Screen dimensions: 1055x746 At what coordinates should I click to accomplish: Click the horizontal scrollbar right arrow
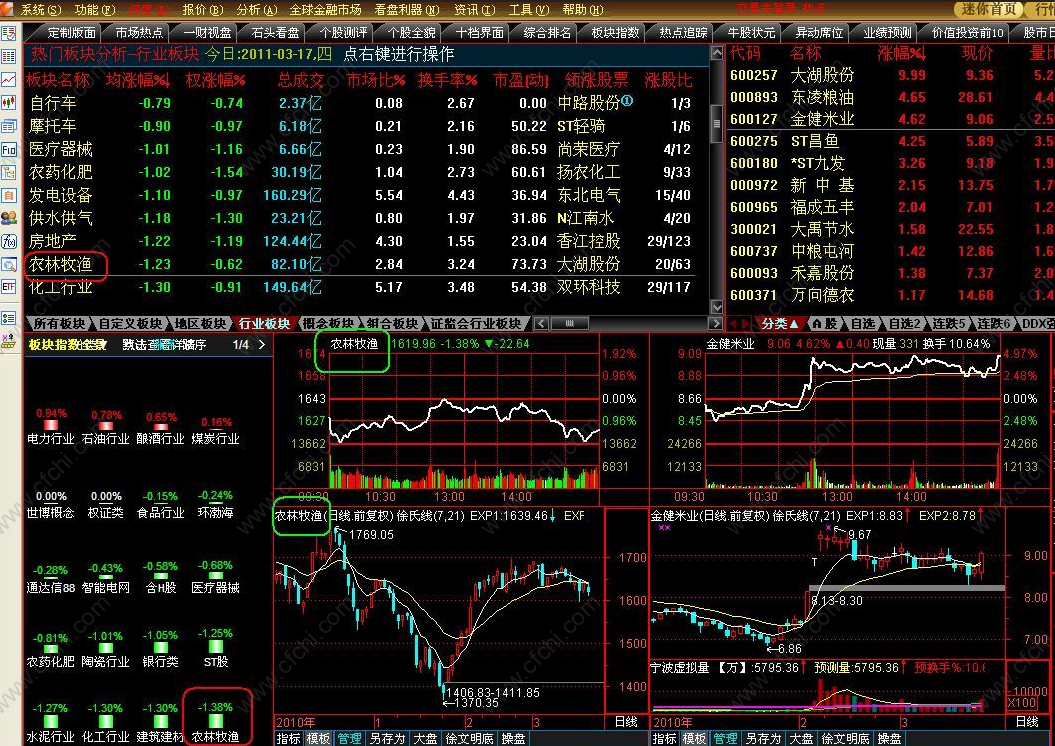click(715, 324)
